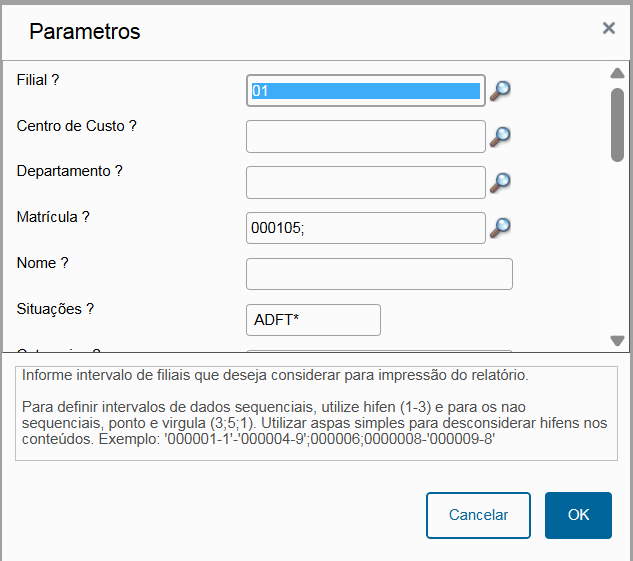Click the Filial ? label
Viewport: 633px width, 561px height.
[38, 80]
